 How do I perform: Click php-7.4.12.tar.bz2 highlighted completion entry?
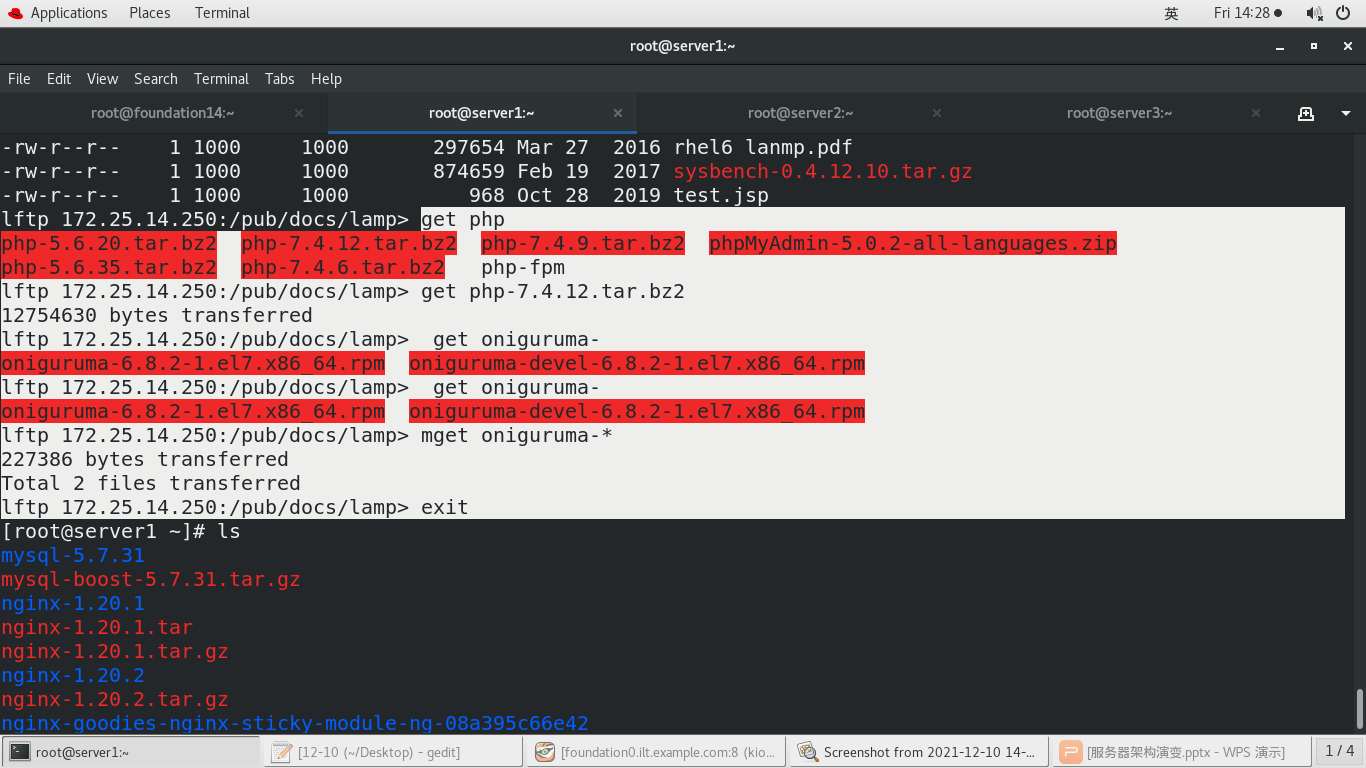click(x=349, y=243)
